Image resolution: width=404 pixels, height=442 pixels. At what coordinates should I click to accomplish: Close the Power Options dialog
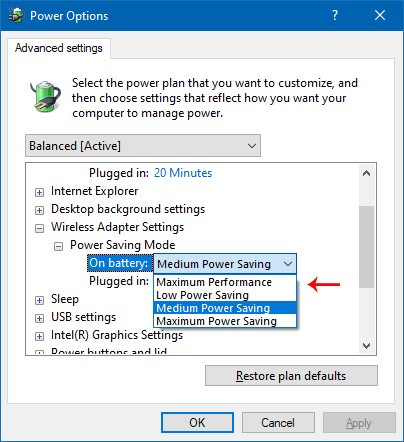(380, 15)
